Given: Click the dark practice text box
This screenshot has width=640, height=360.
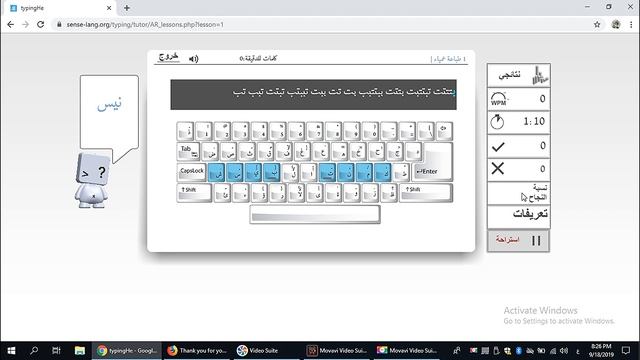Looking at the screenshot, I should pos(313,95).
